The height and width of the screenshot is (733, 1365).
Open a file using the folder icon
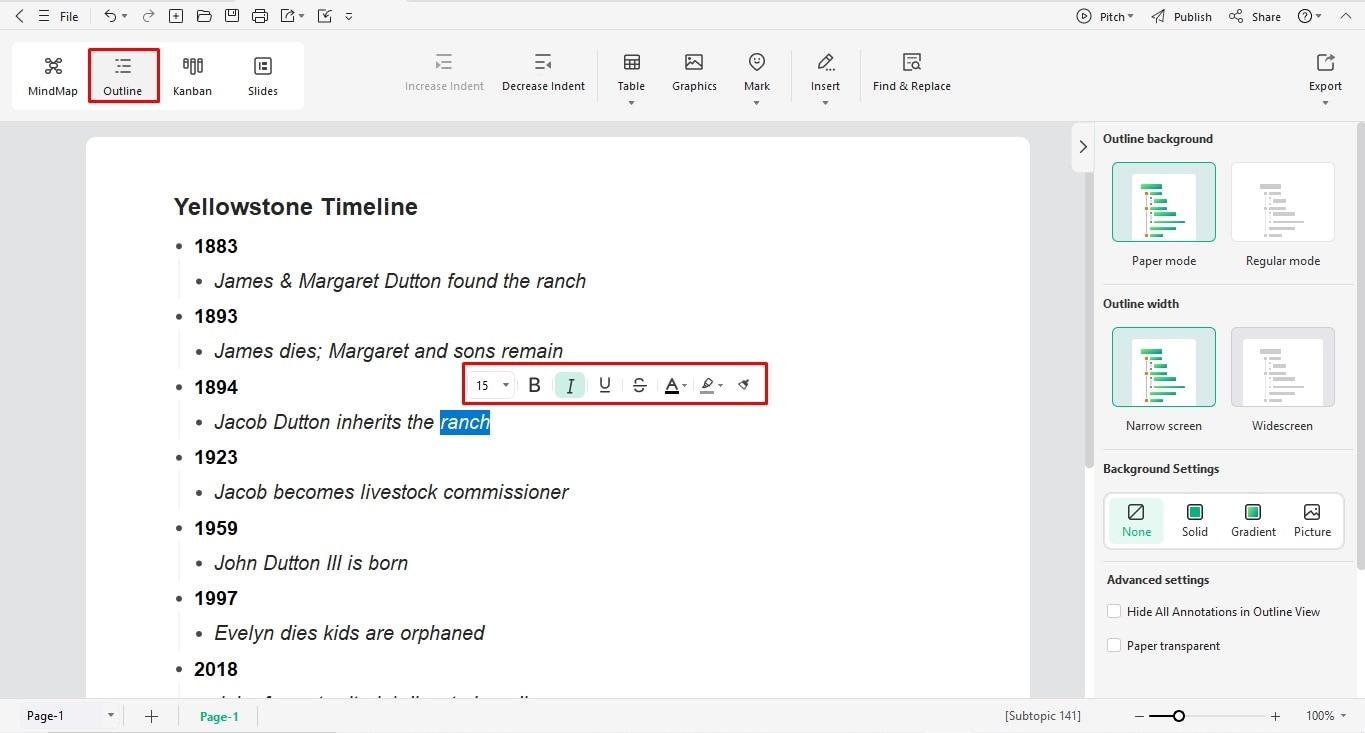tap(204, 16)
